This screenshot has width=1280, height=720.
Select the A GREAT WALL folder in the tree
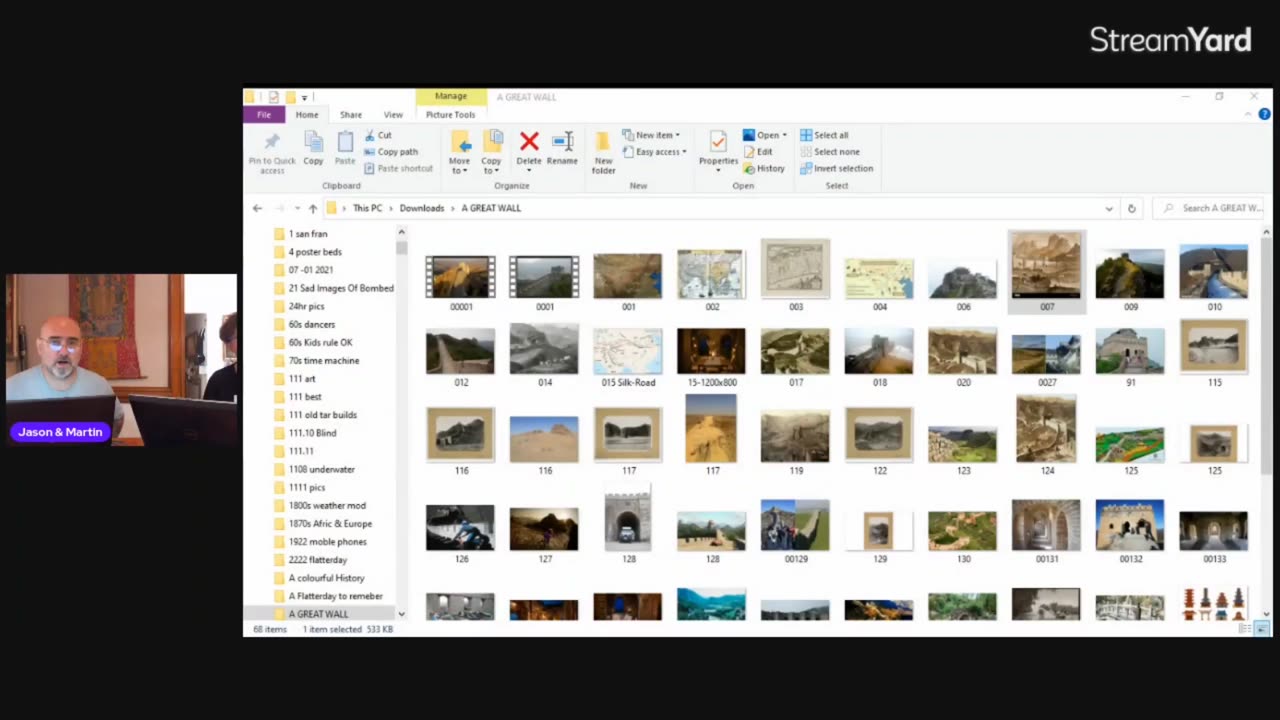[319, 614]
